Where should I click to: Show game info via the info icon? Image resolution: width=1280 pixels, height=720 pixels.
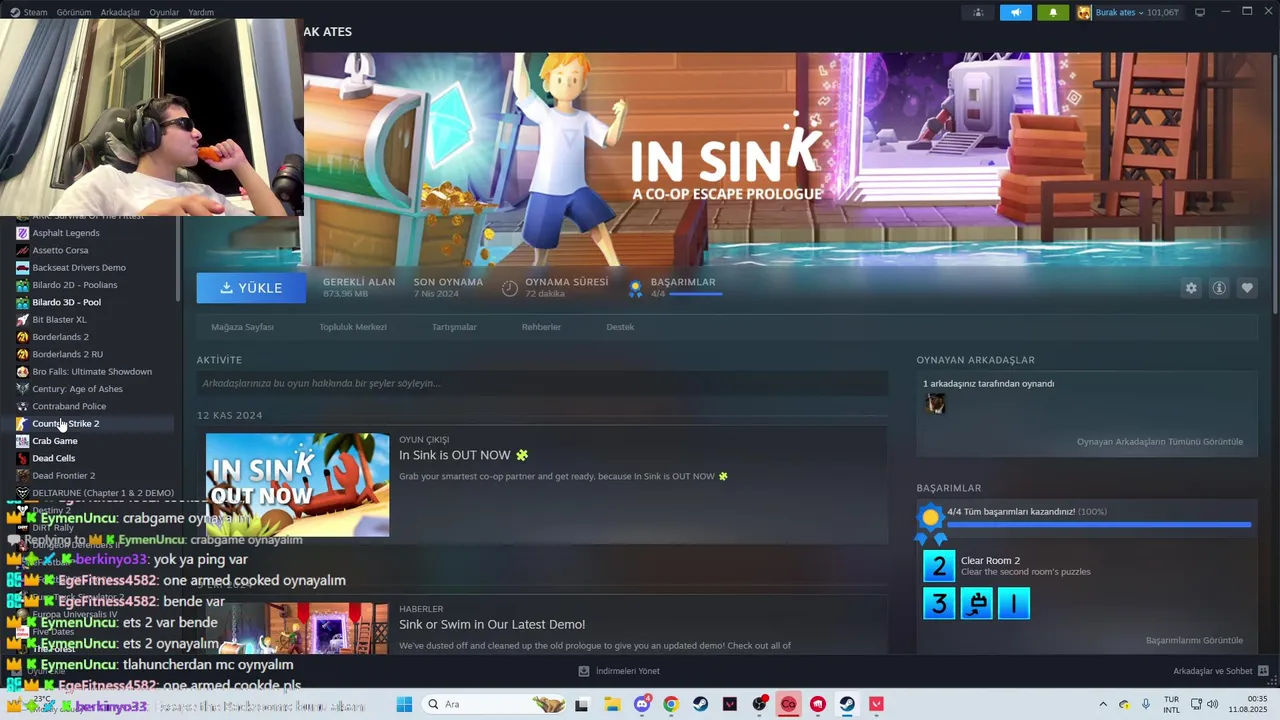1219,288
